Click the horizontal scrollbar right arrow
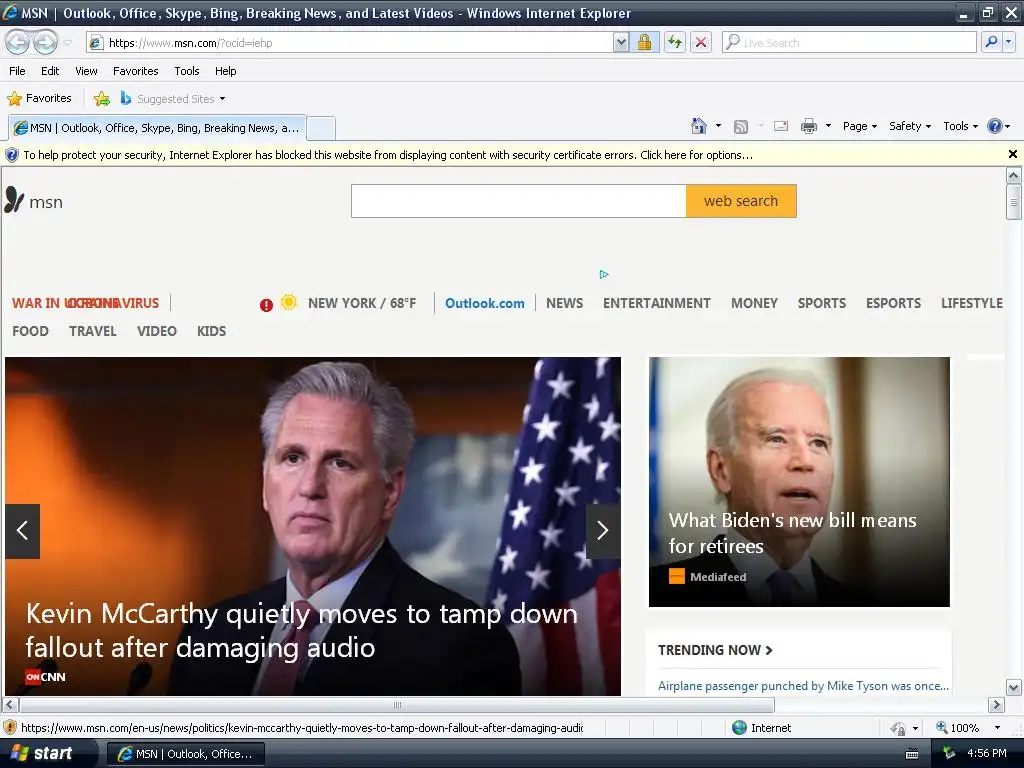Viewport: 1024px width, 768px height. 996,705
